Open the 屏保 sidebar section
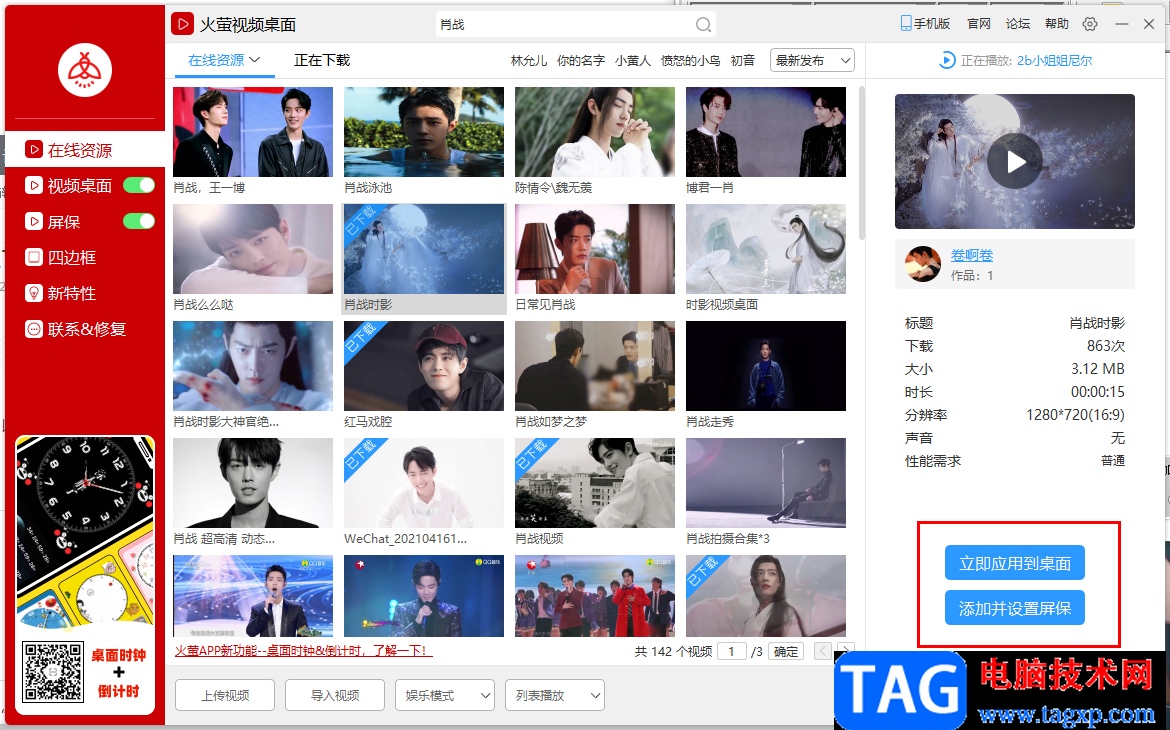 pos(53,222)
